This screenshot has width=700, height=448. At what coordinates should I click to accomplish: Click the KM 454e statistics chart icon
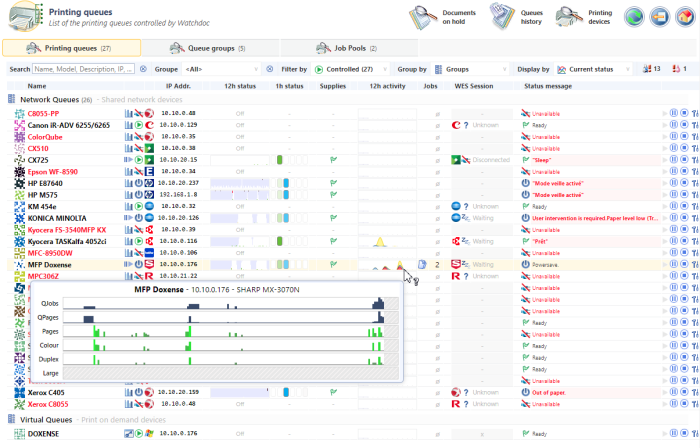(128, 206)
